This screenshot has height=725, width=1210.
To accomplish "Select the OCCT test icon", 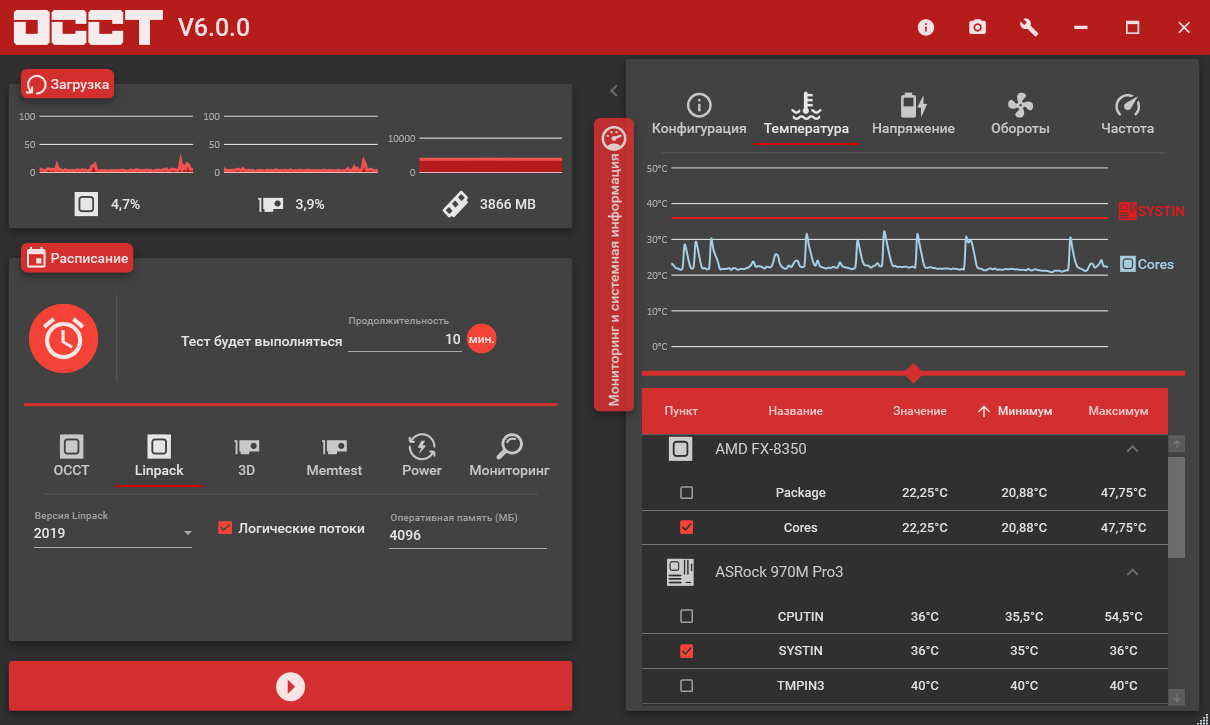I will (71, 446).
